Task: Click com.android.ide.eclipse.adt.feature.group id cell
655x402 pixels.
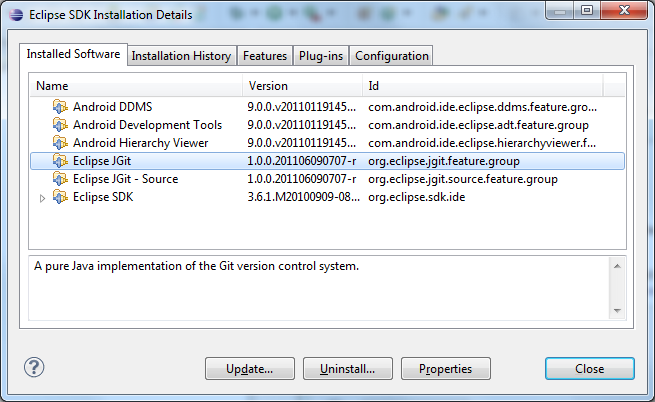Action: tap(478, 125)
